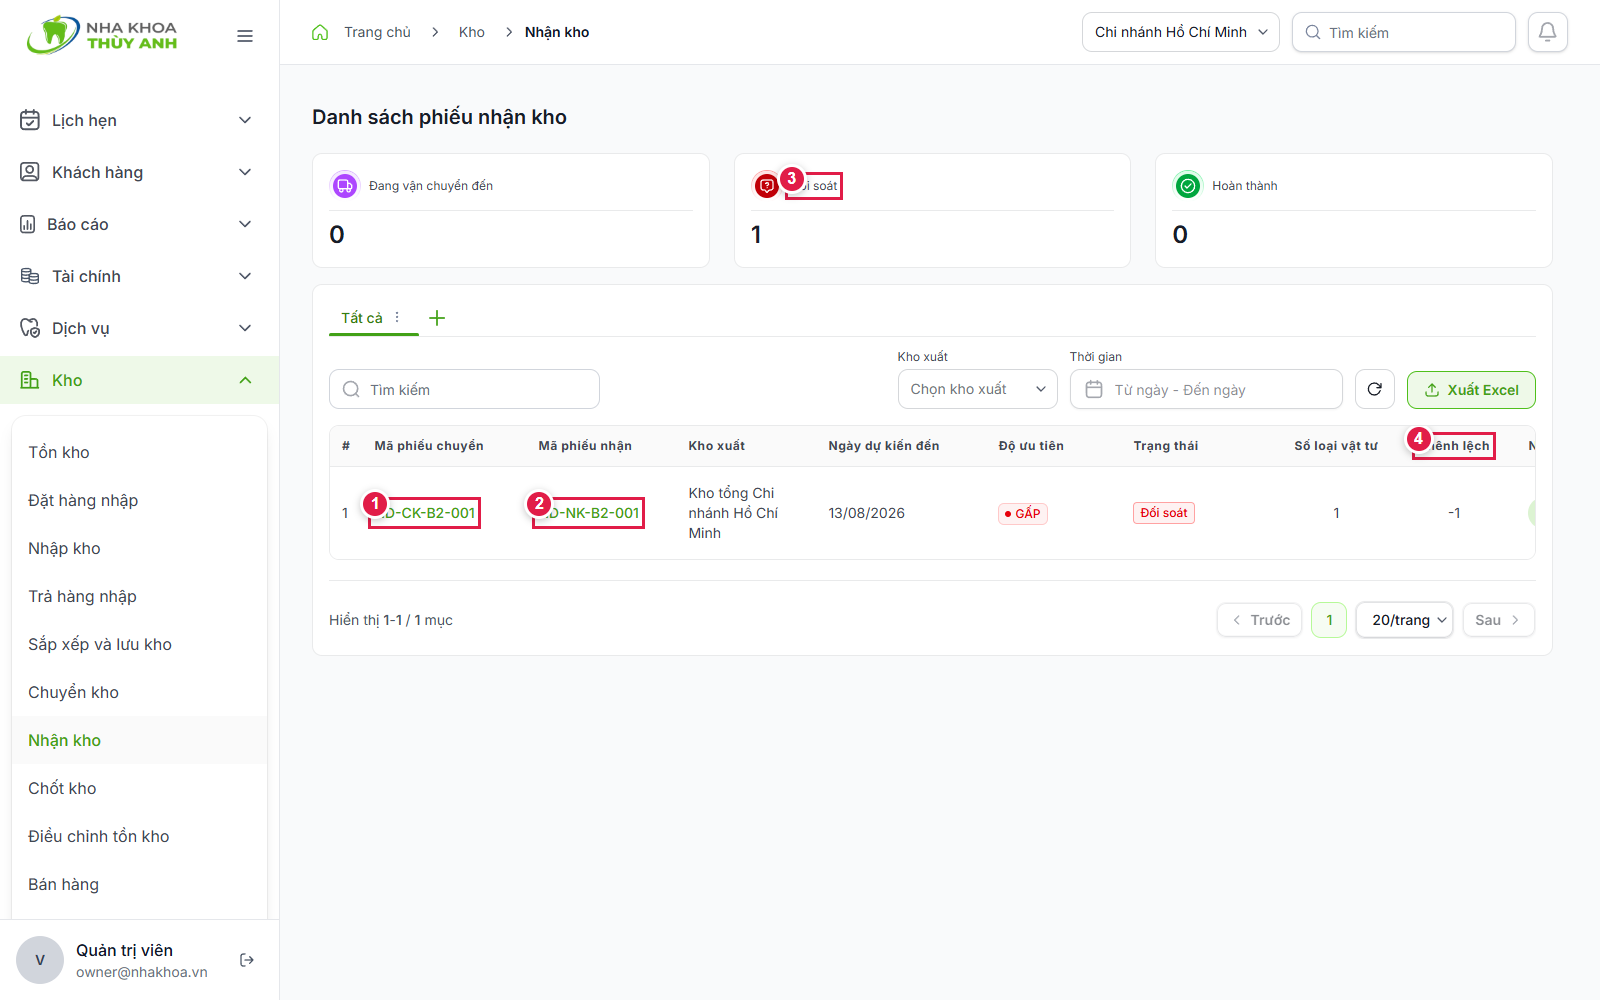Screen dimensions: 1600x1000
Task: Click the Xuất Excel button
Action: 1471,390
